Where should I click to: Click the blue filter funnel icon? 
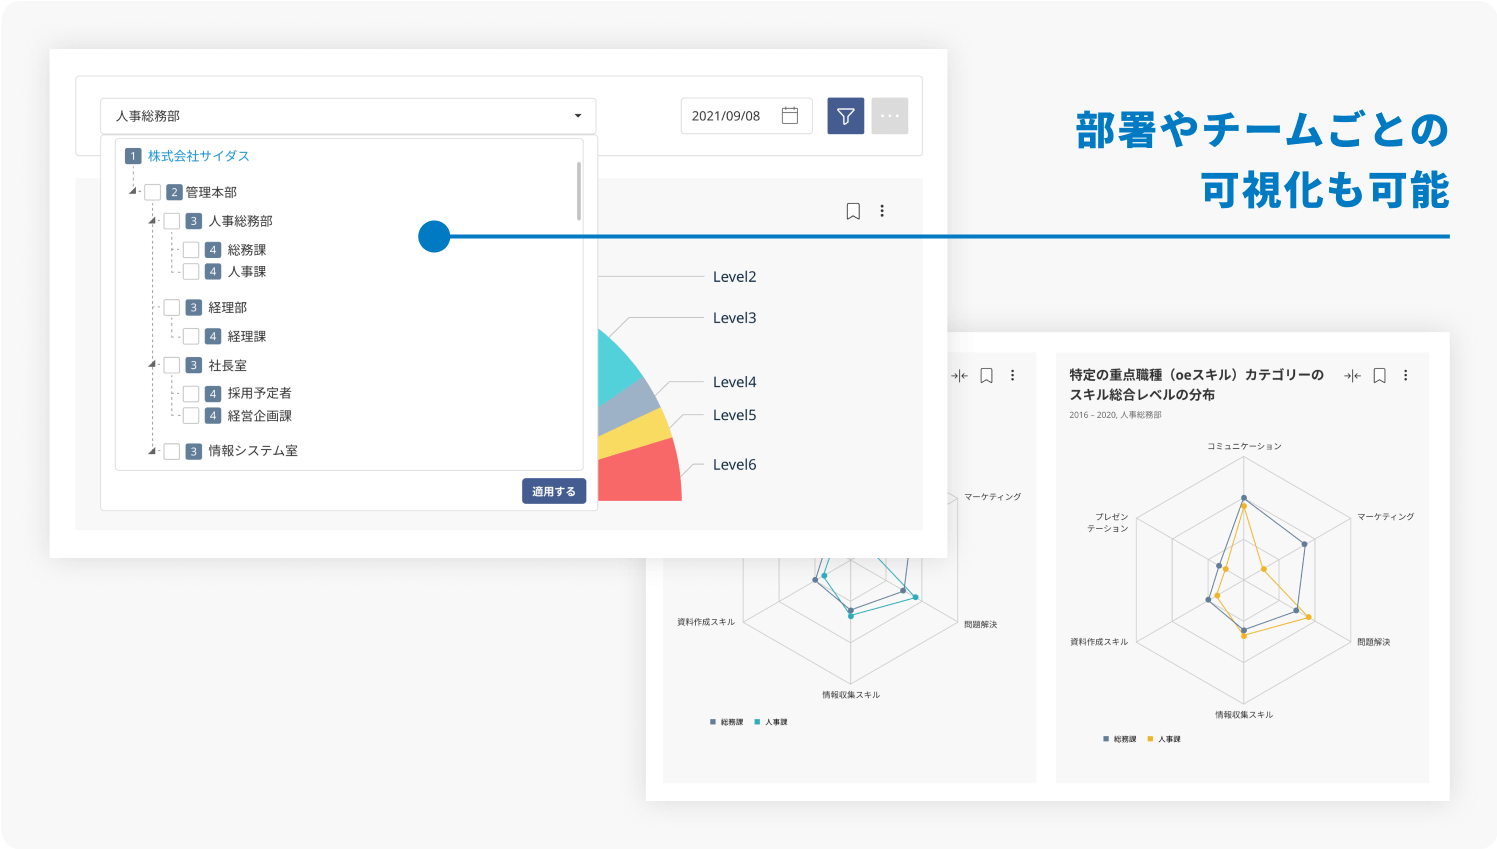(845, 116)
